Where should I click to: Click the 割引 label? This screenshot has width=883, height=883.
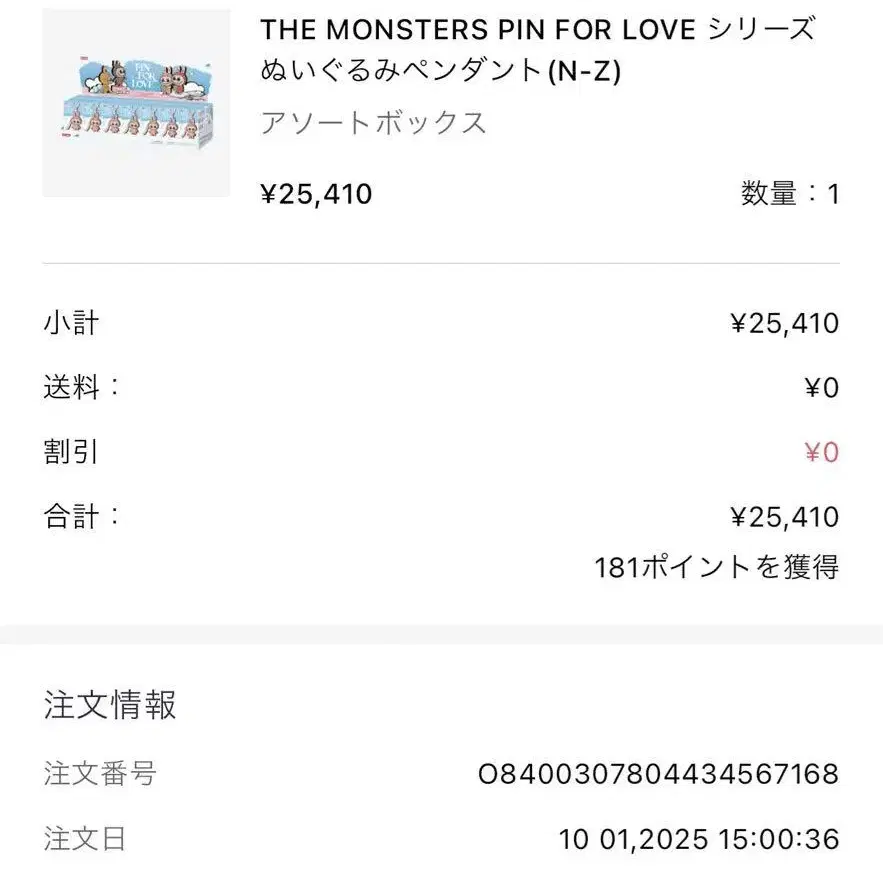71,452
